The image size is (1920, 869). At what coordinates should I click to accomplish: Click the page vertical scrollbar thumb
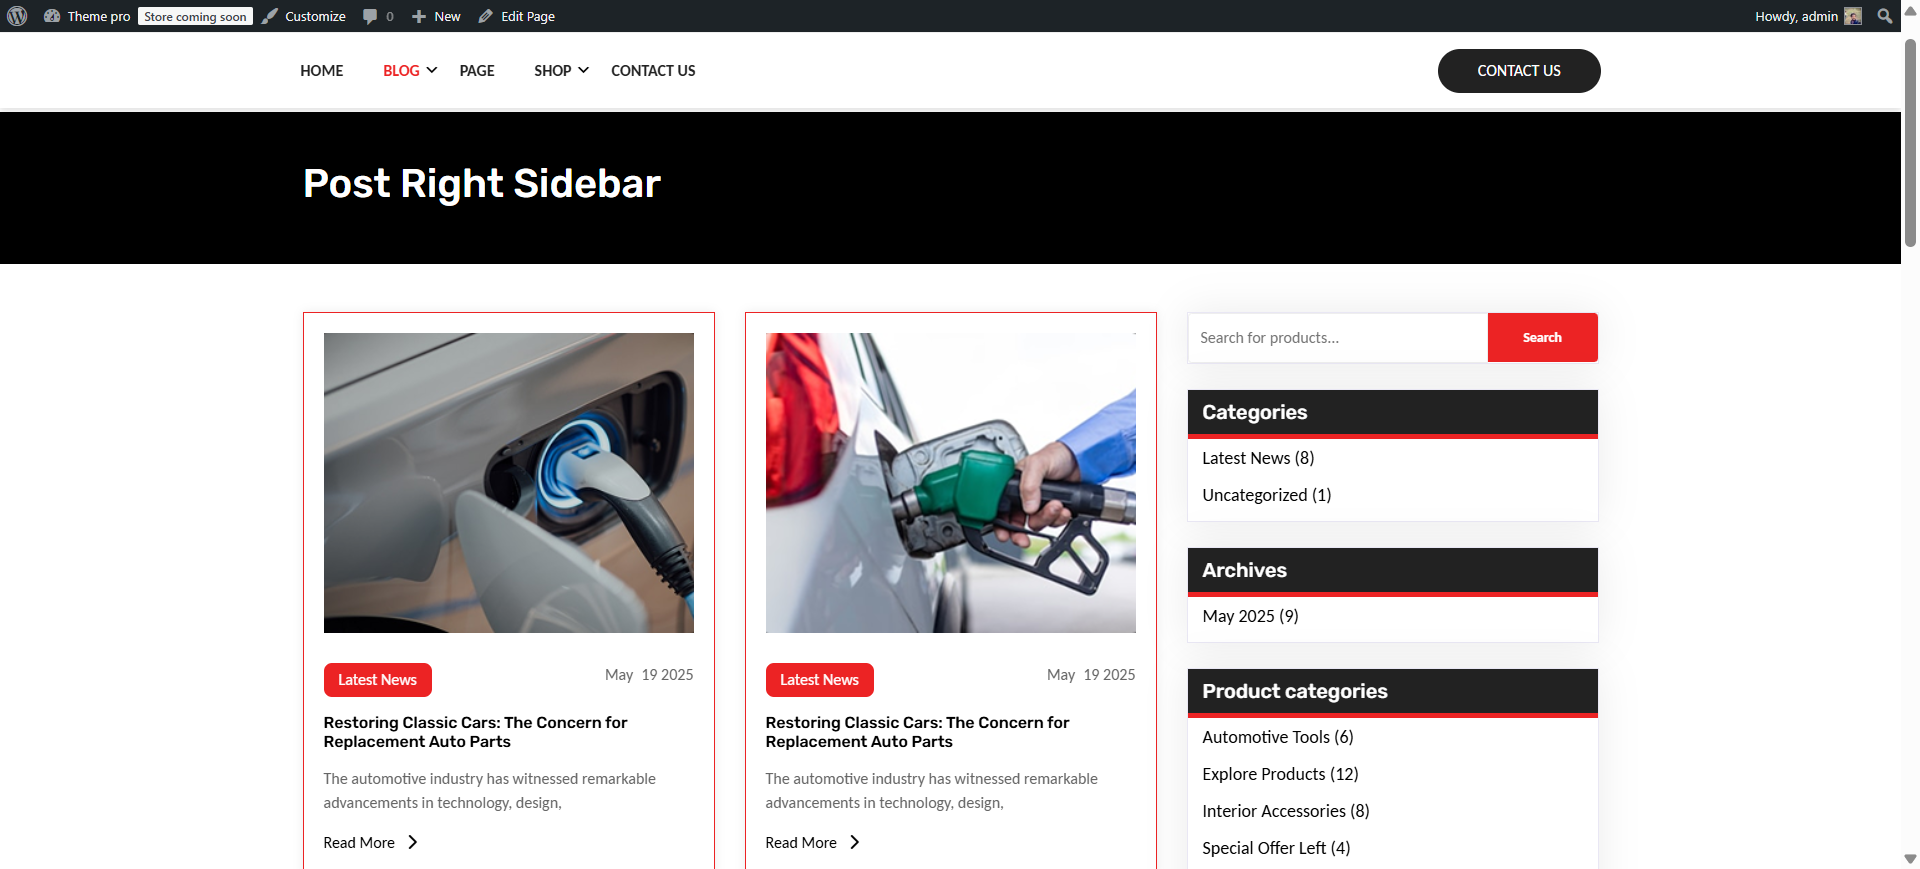1910,143
